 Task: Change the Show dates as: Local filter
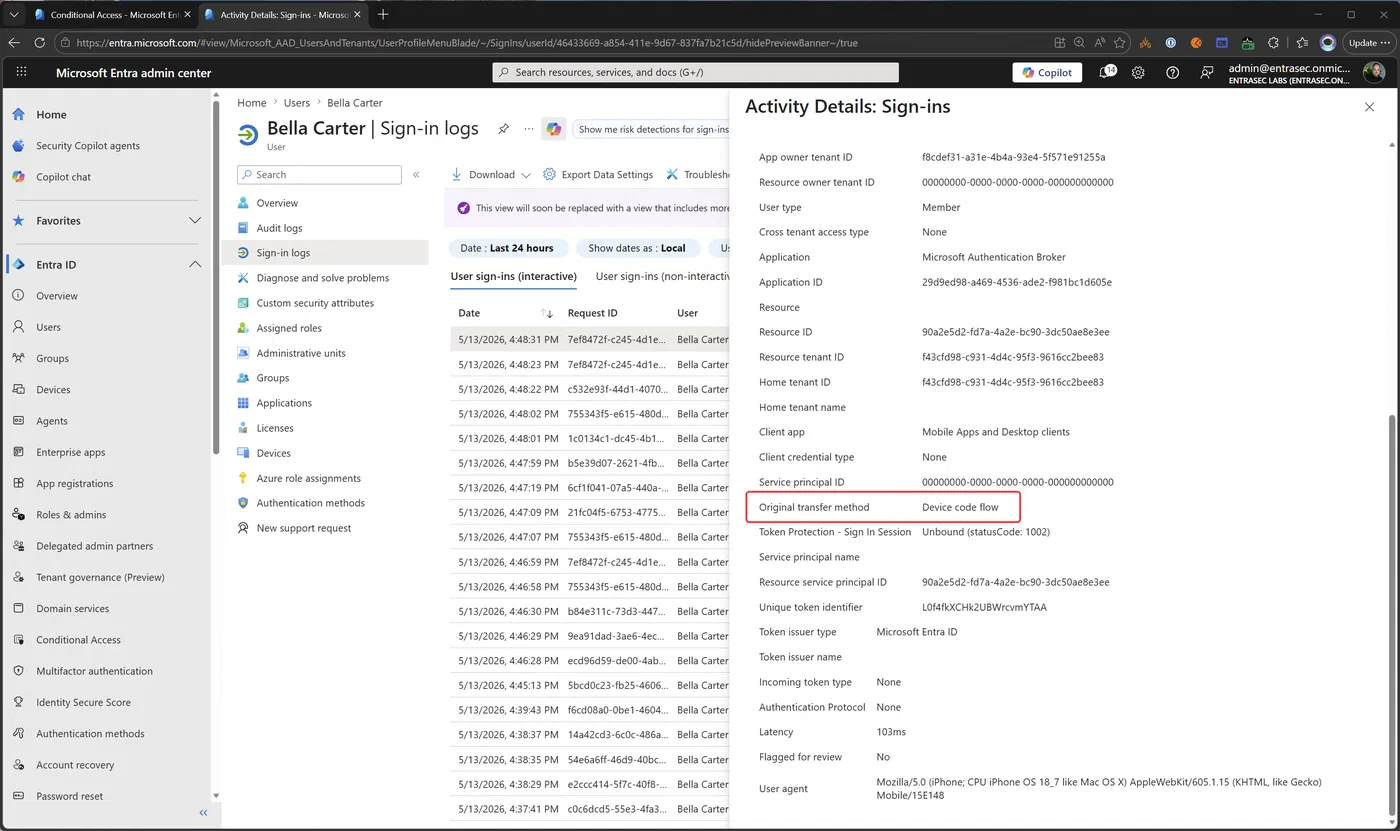(637, 248)
